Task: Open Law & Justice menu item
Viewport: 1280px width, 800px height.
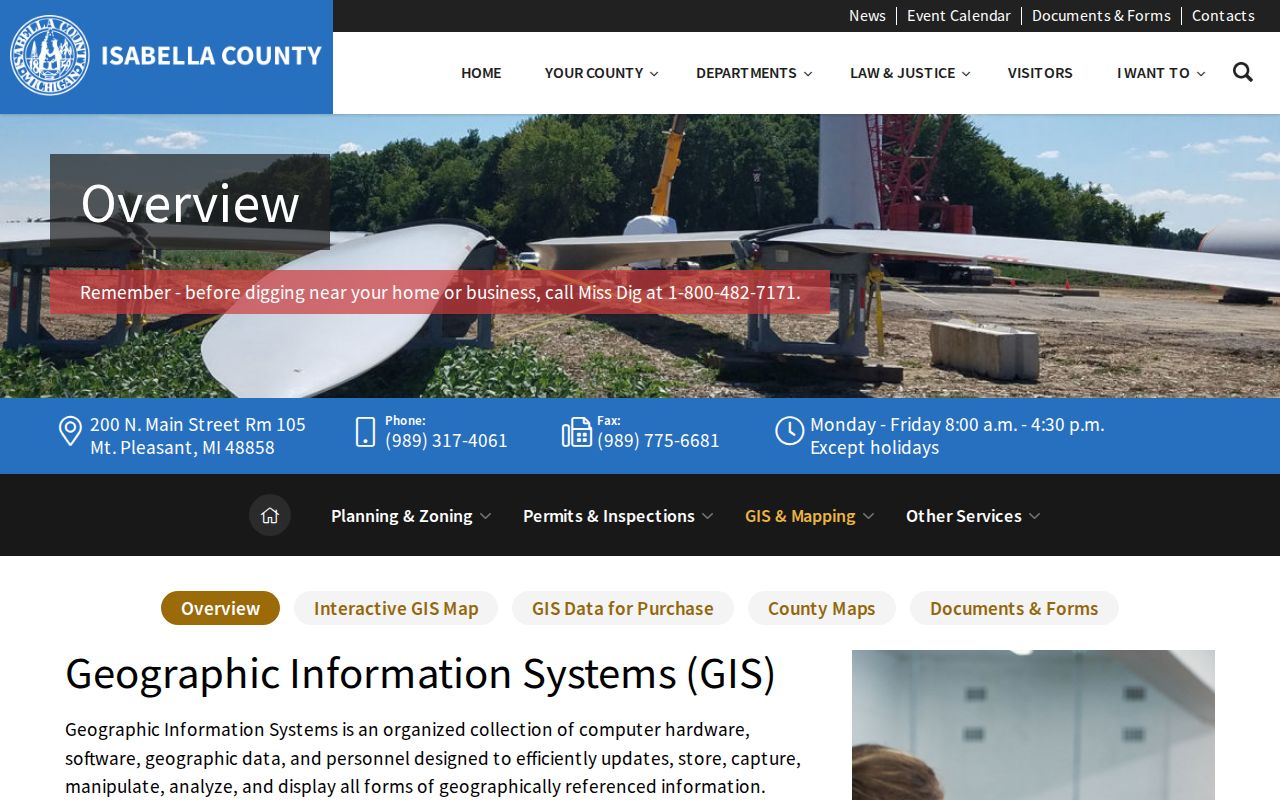Action: [x=903, y=73]
